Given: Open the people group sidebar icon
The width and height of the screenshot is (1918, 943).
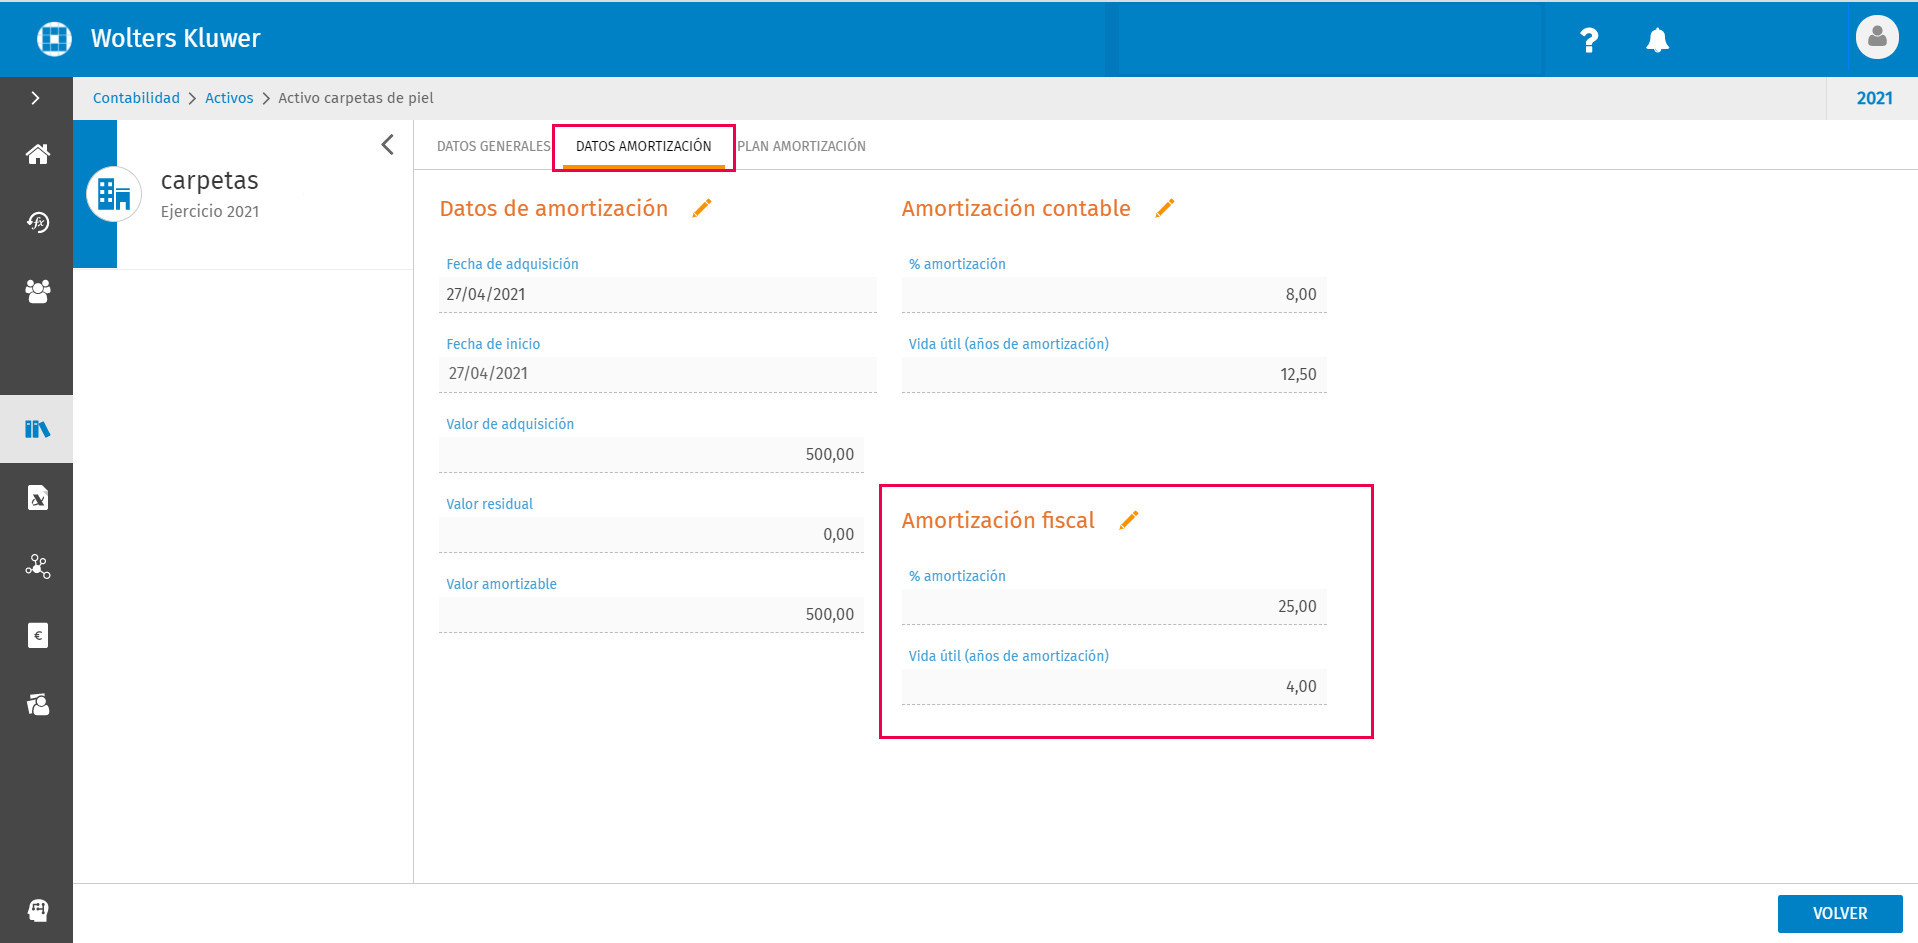Looking at the screenshot, I should tap(37, 291).
